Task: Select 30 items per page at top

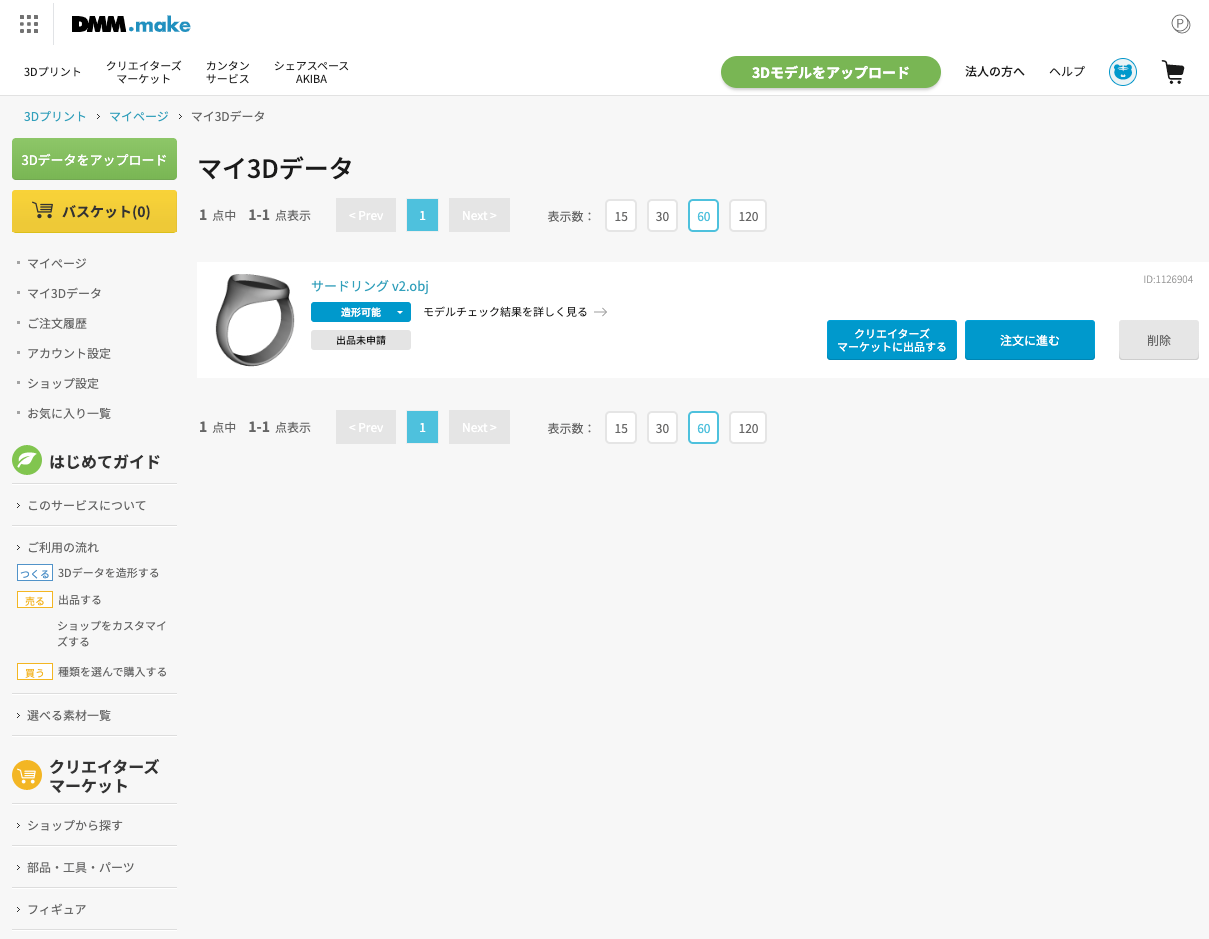Action: pos(662,216)
